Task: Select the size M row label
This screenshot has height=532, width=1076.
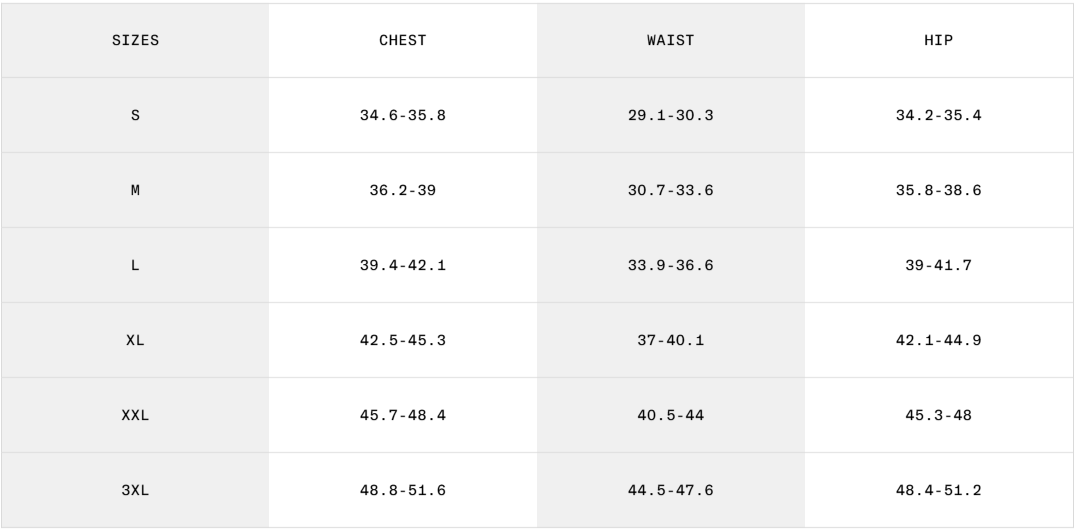Action: tap(135, 191)
